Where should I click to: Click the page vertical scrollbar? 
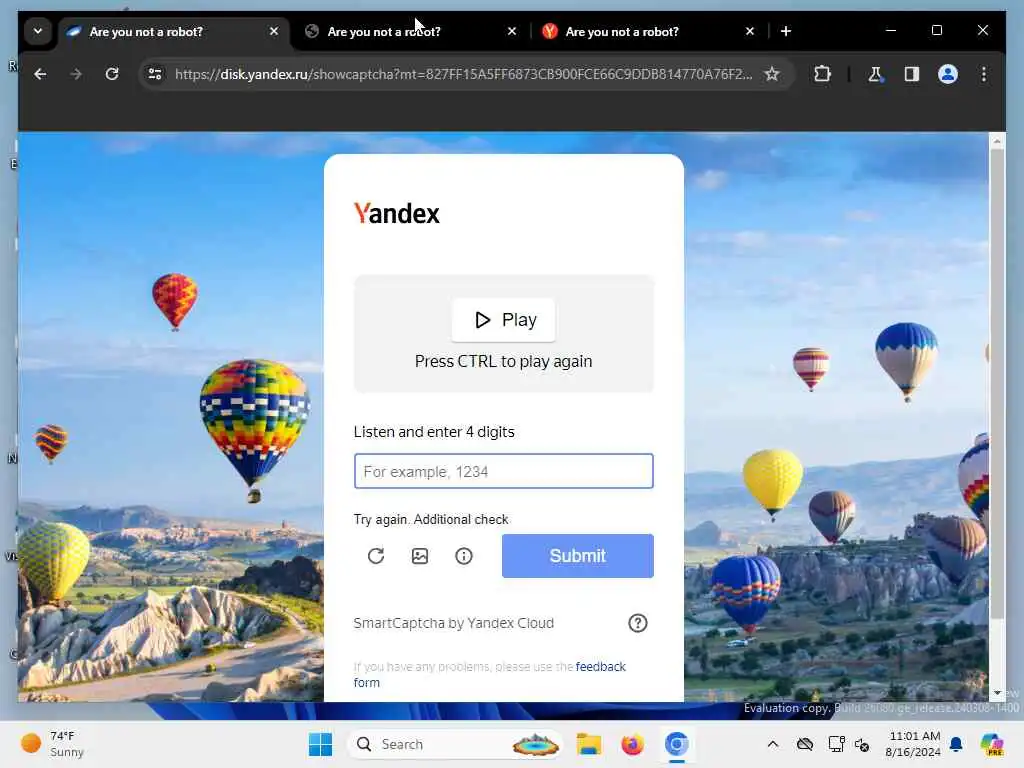coord(997,384)
